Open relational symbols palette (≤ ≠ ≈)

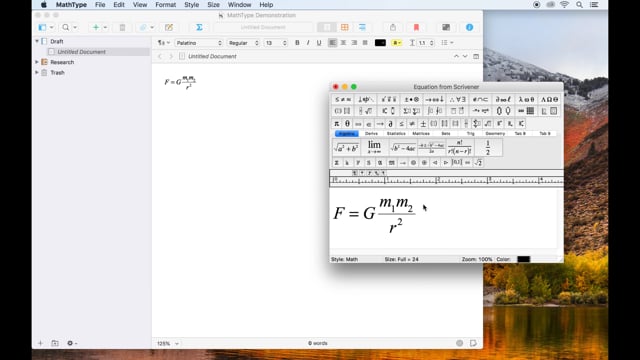point(343,99)
